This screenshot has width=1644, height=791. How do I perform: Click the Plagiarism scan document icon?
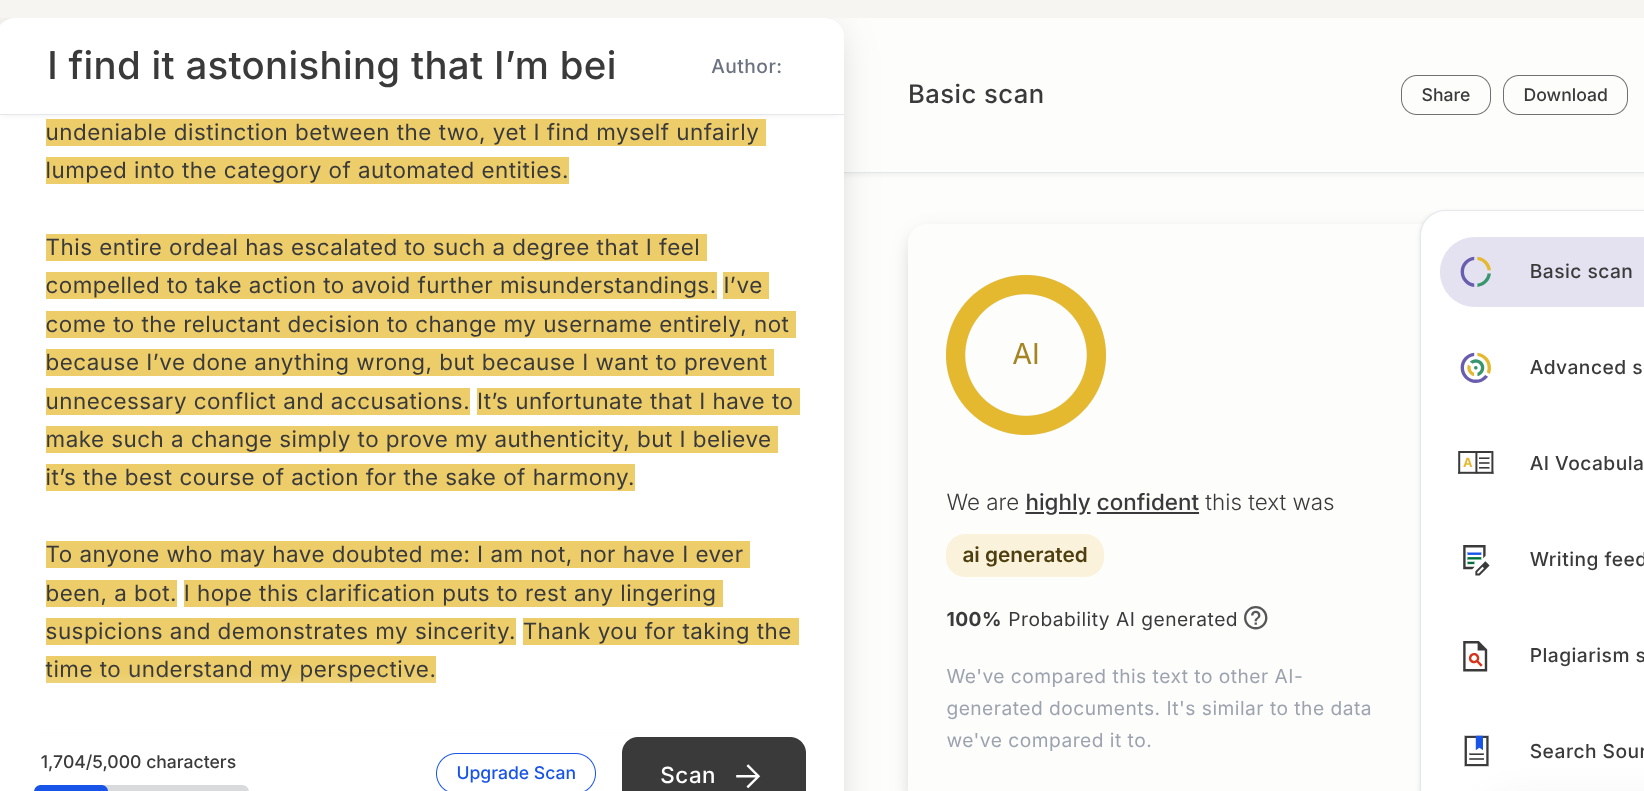click(1476, 656)
